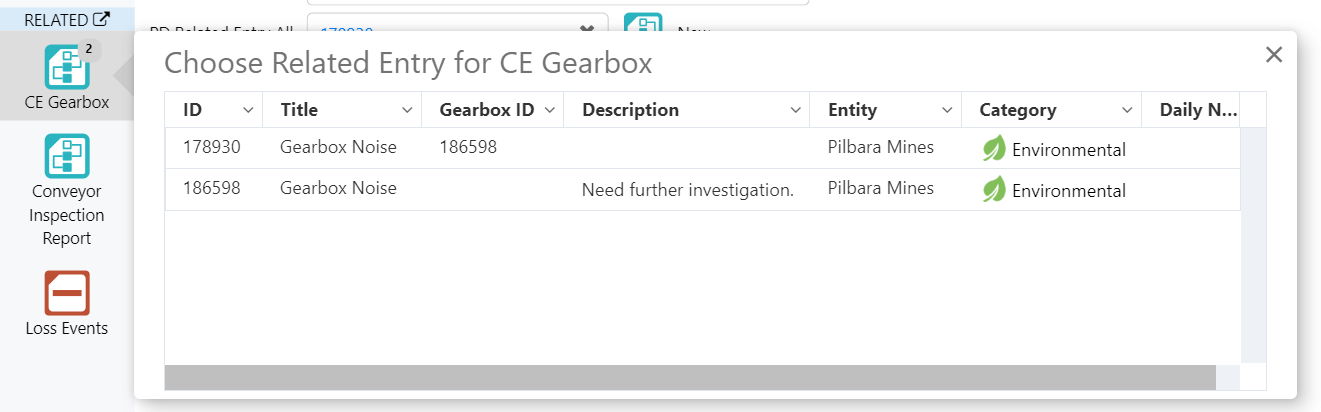
Task: Open the Category column dropdown arrow
Action: point(1127,110)
